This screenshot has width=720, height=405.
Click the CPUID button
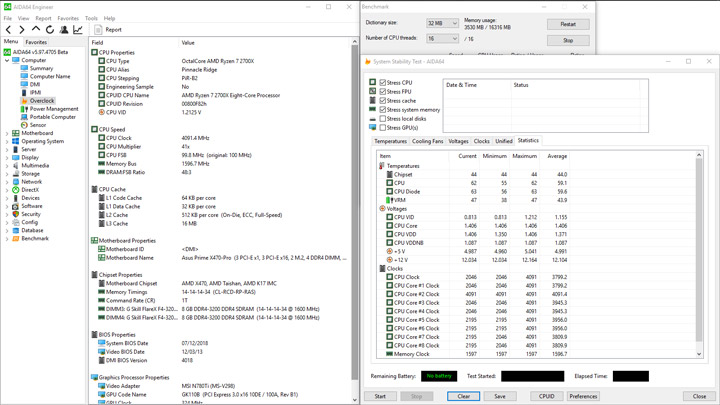coord(546,396)
